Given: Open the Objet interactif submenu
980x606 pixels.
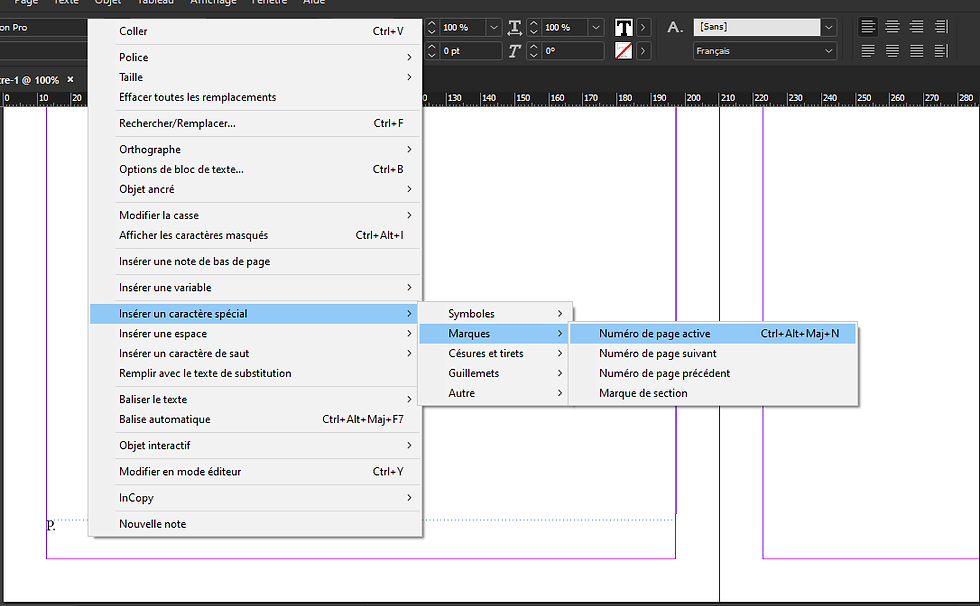Looking at the screenshot, I should coord(256,446).
